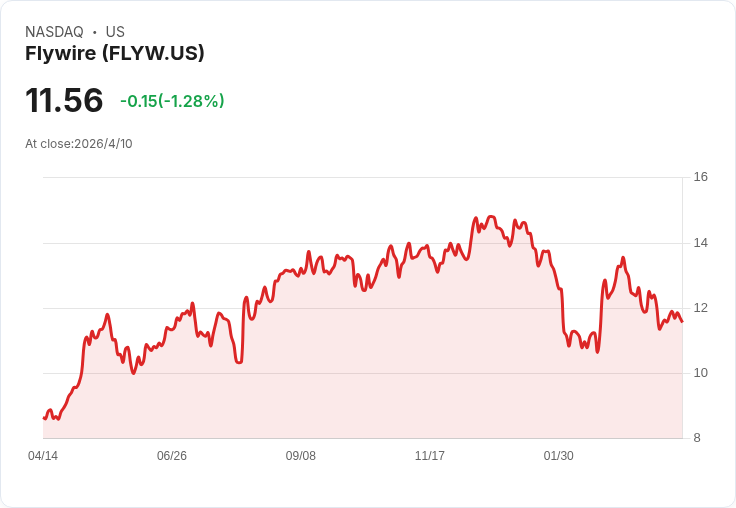Click the -0.15(-1.28%) price change
This screenshot has height=508, width=736.
(x=172, y=101)
